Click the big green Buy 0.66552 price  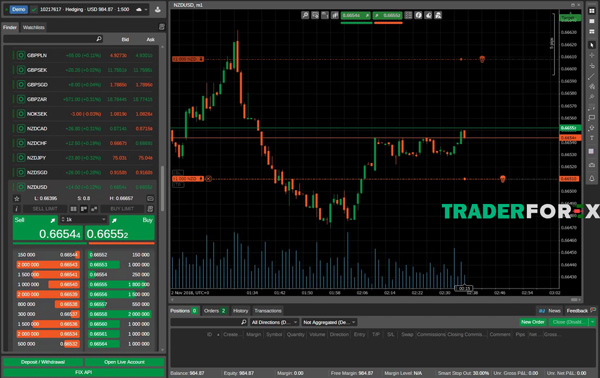click(x=120, y=228)
